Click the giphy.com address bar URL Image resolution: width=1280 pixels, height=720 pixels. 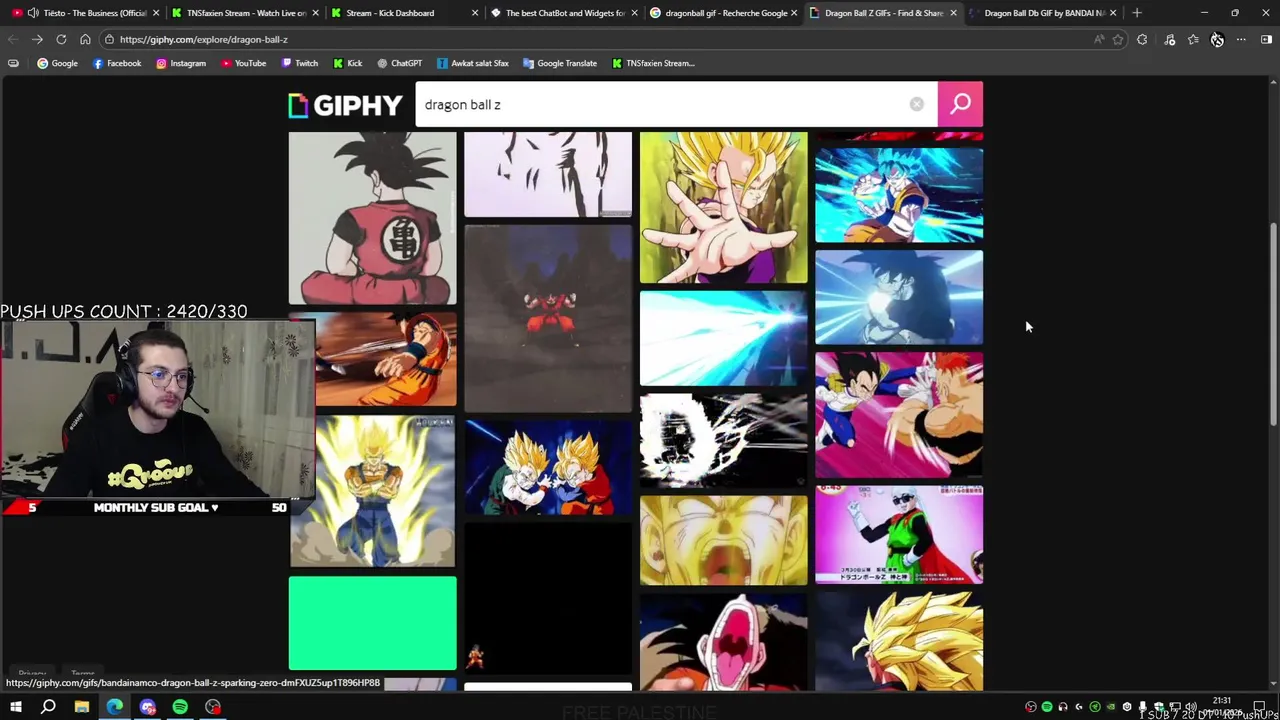coord(203,39)
